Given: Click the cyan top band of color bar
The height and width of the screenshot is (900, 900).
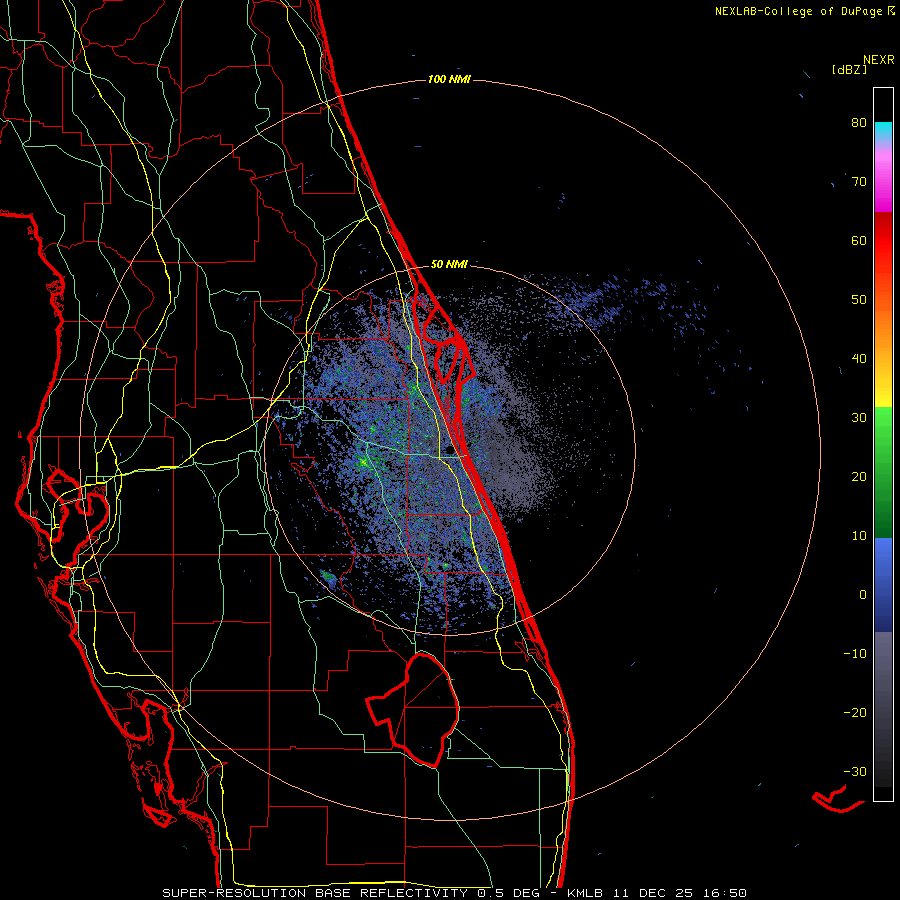Looking at the screenshot, I should [x=883, y=131].
